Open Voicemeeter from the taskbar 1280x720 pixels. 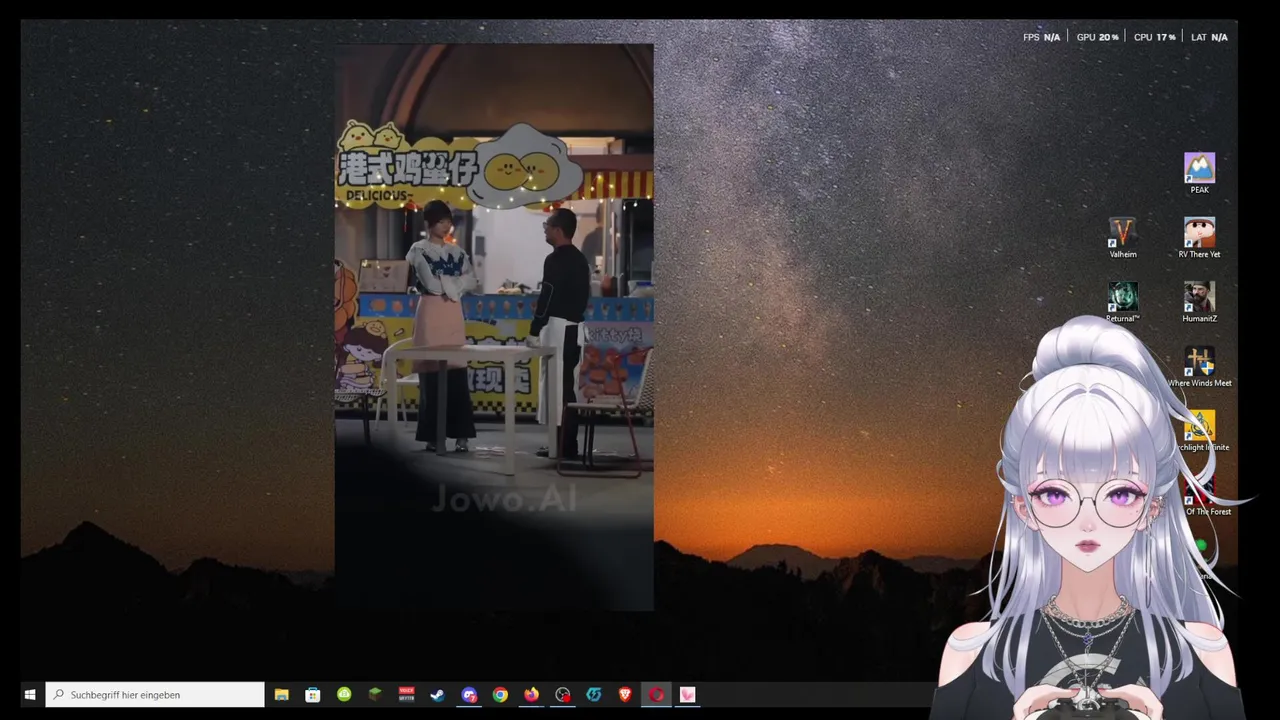click(x=406, y=694)
